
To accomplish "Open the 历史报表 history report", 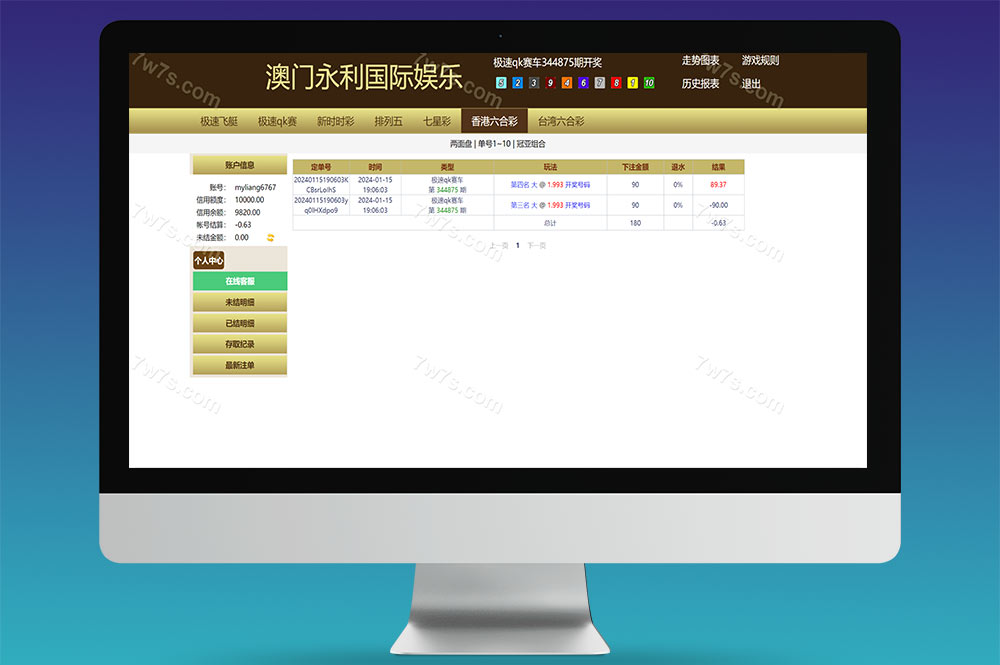I will pos(700,83).
